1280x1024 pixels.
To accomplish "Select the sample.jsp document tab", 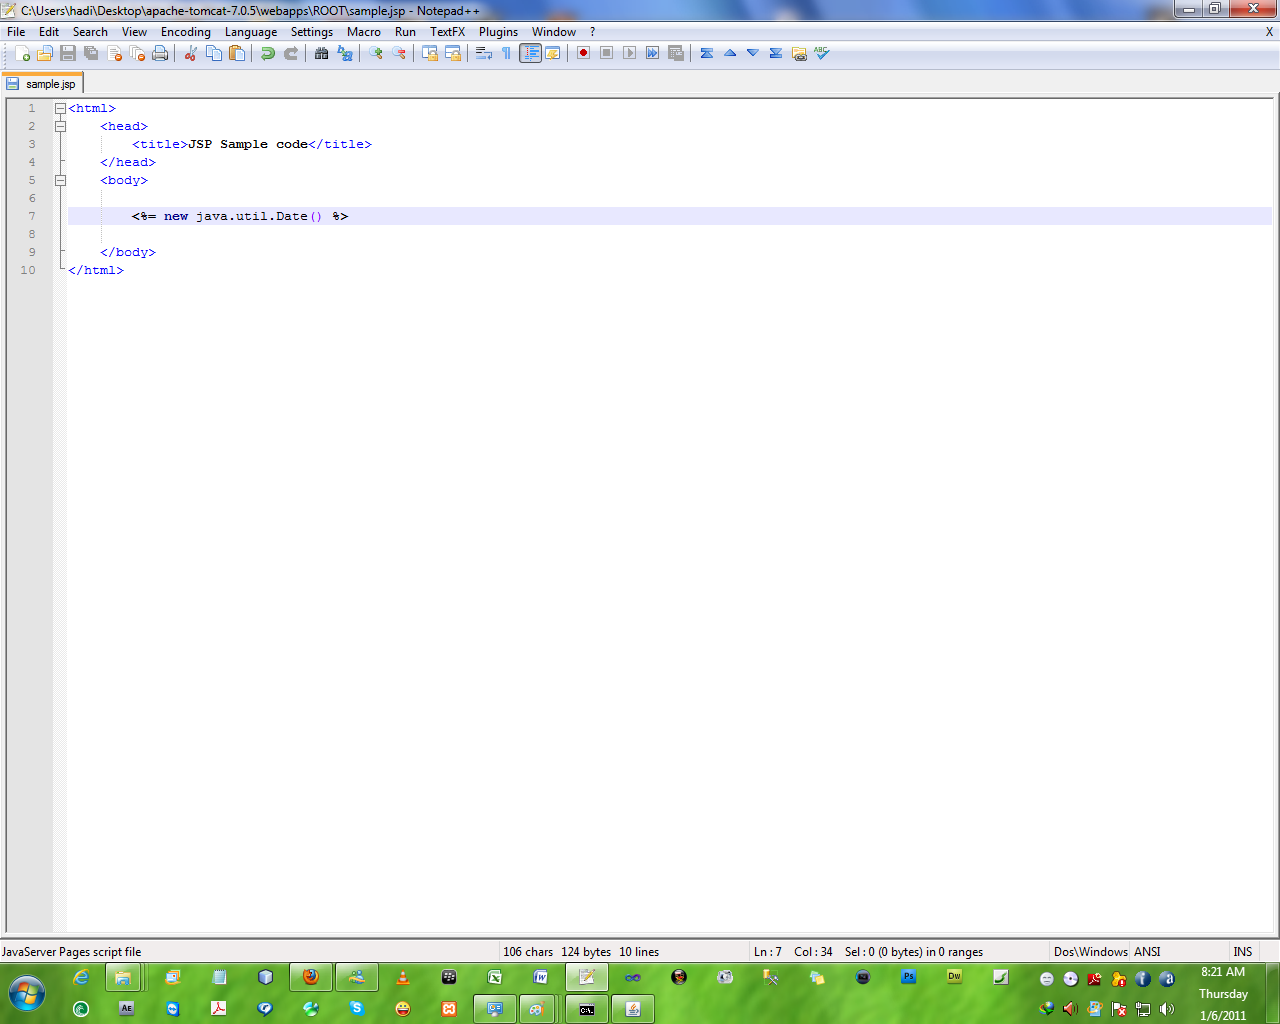I will [42, 84].
